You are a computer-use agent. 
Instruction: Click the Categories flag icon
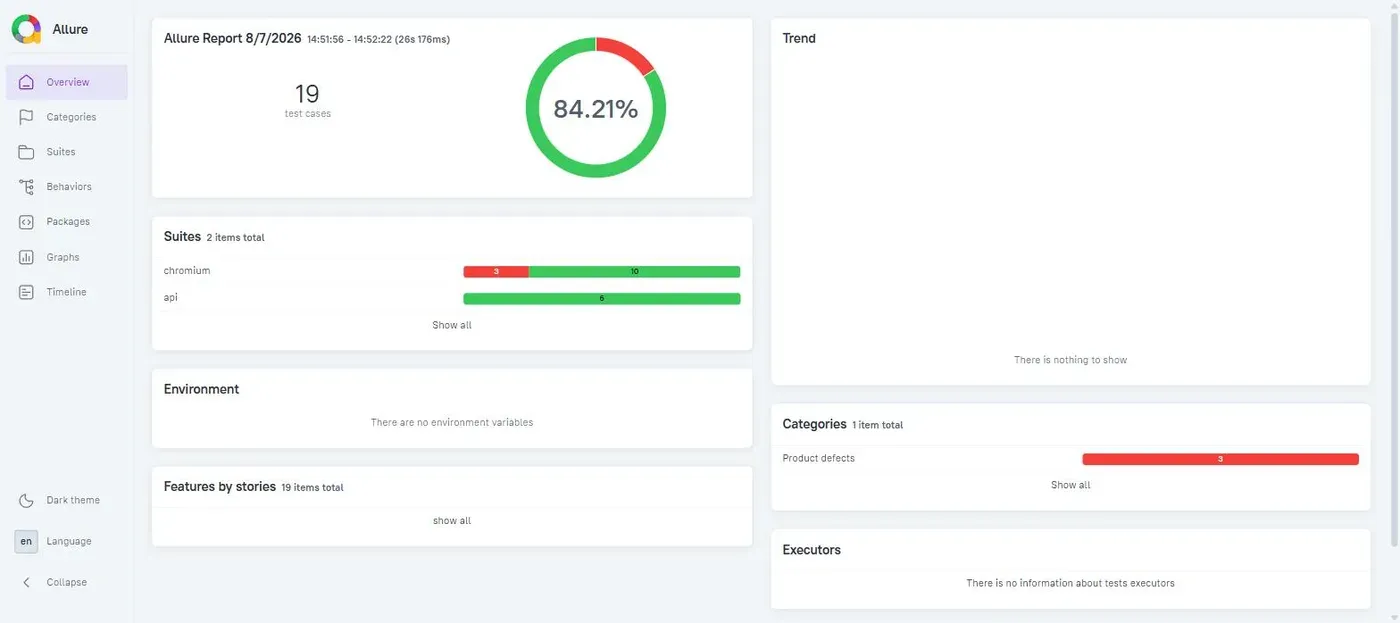tap(27, 117)
